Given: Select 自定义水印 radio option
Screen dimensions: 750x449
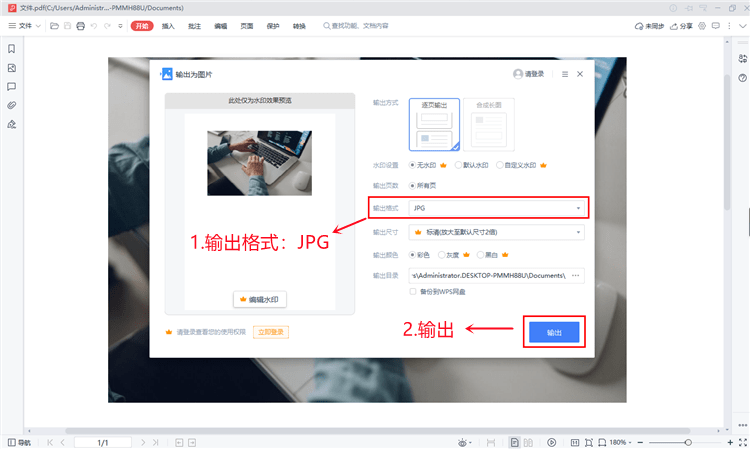Looking at the screenshot, I should tap(500, 165).
